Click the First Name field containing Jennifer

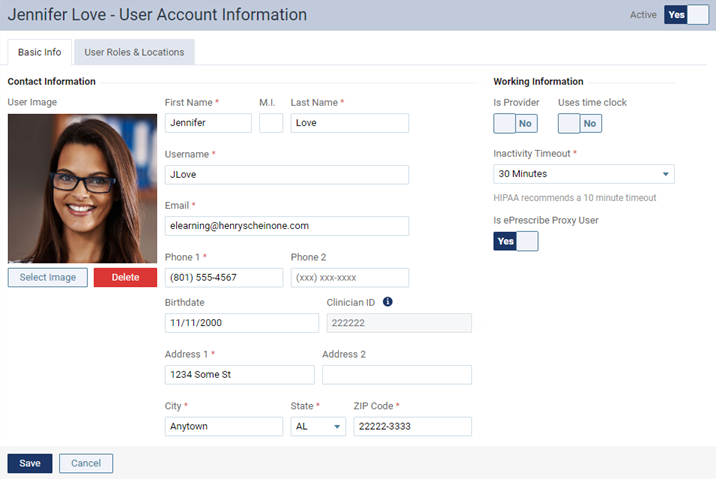coord(208,123)
